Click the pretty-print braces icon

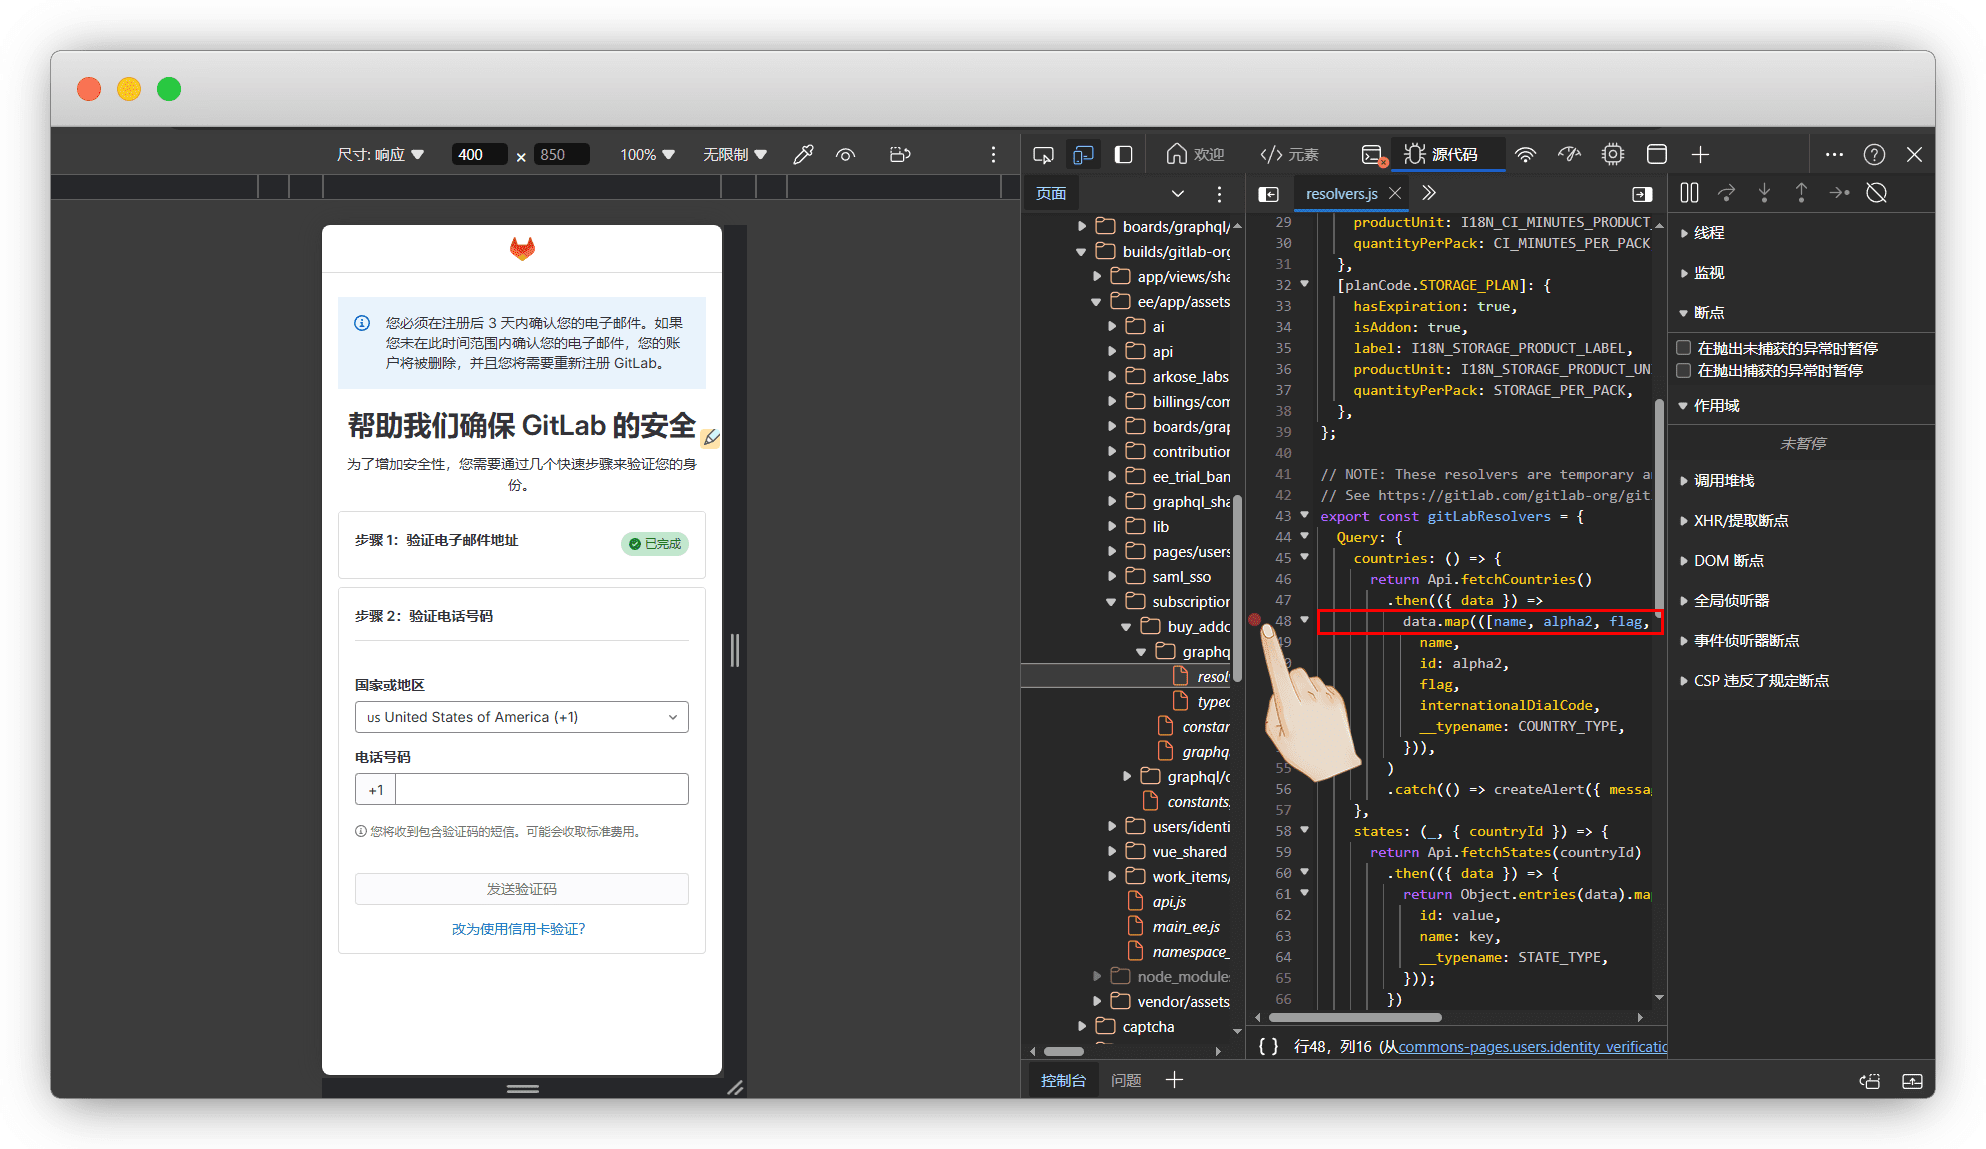1268,1046
